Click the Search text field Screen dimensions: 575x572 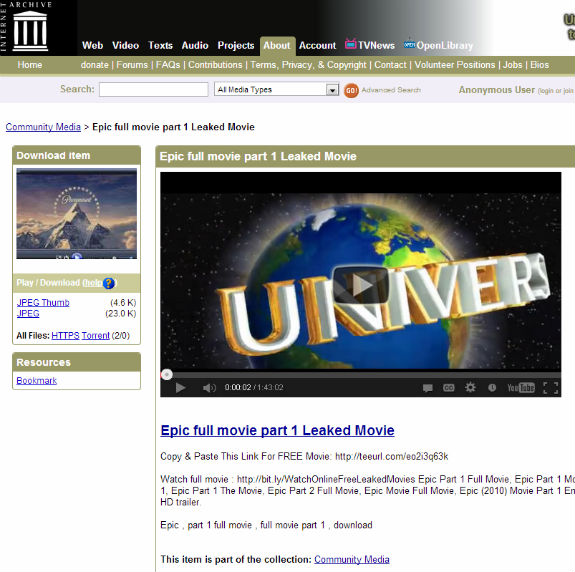point(154,89)
